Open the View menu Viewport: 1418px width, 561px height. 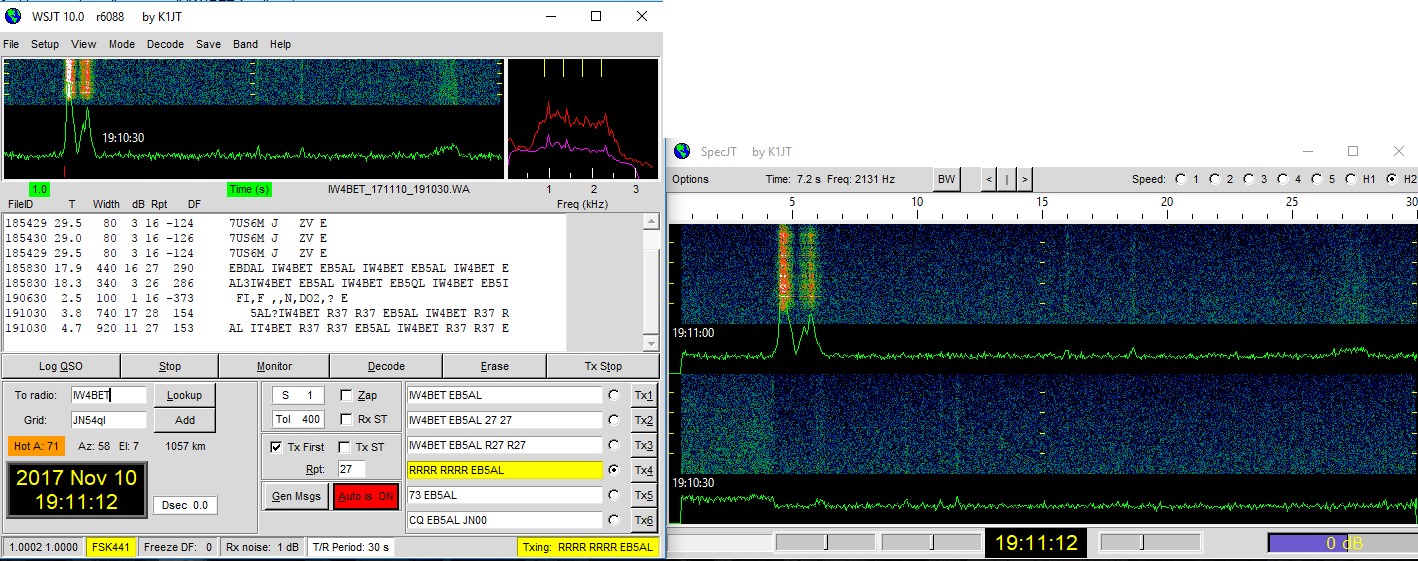(84, 44)
